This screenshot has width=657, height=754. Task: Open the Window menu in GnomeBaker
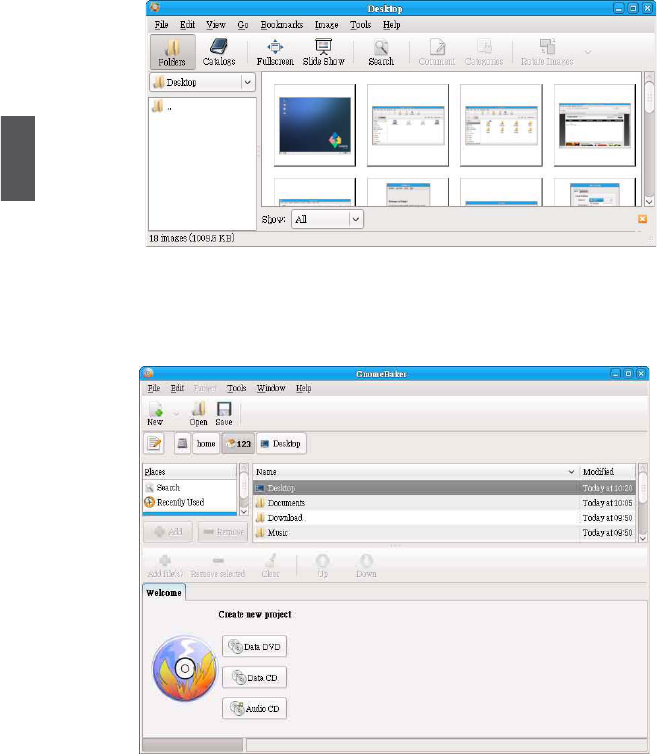(271, 388)
